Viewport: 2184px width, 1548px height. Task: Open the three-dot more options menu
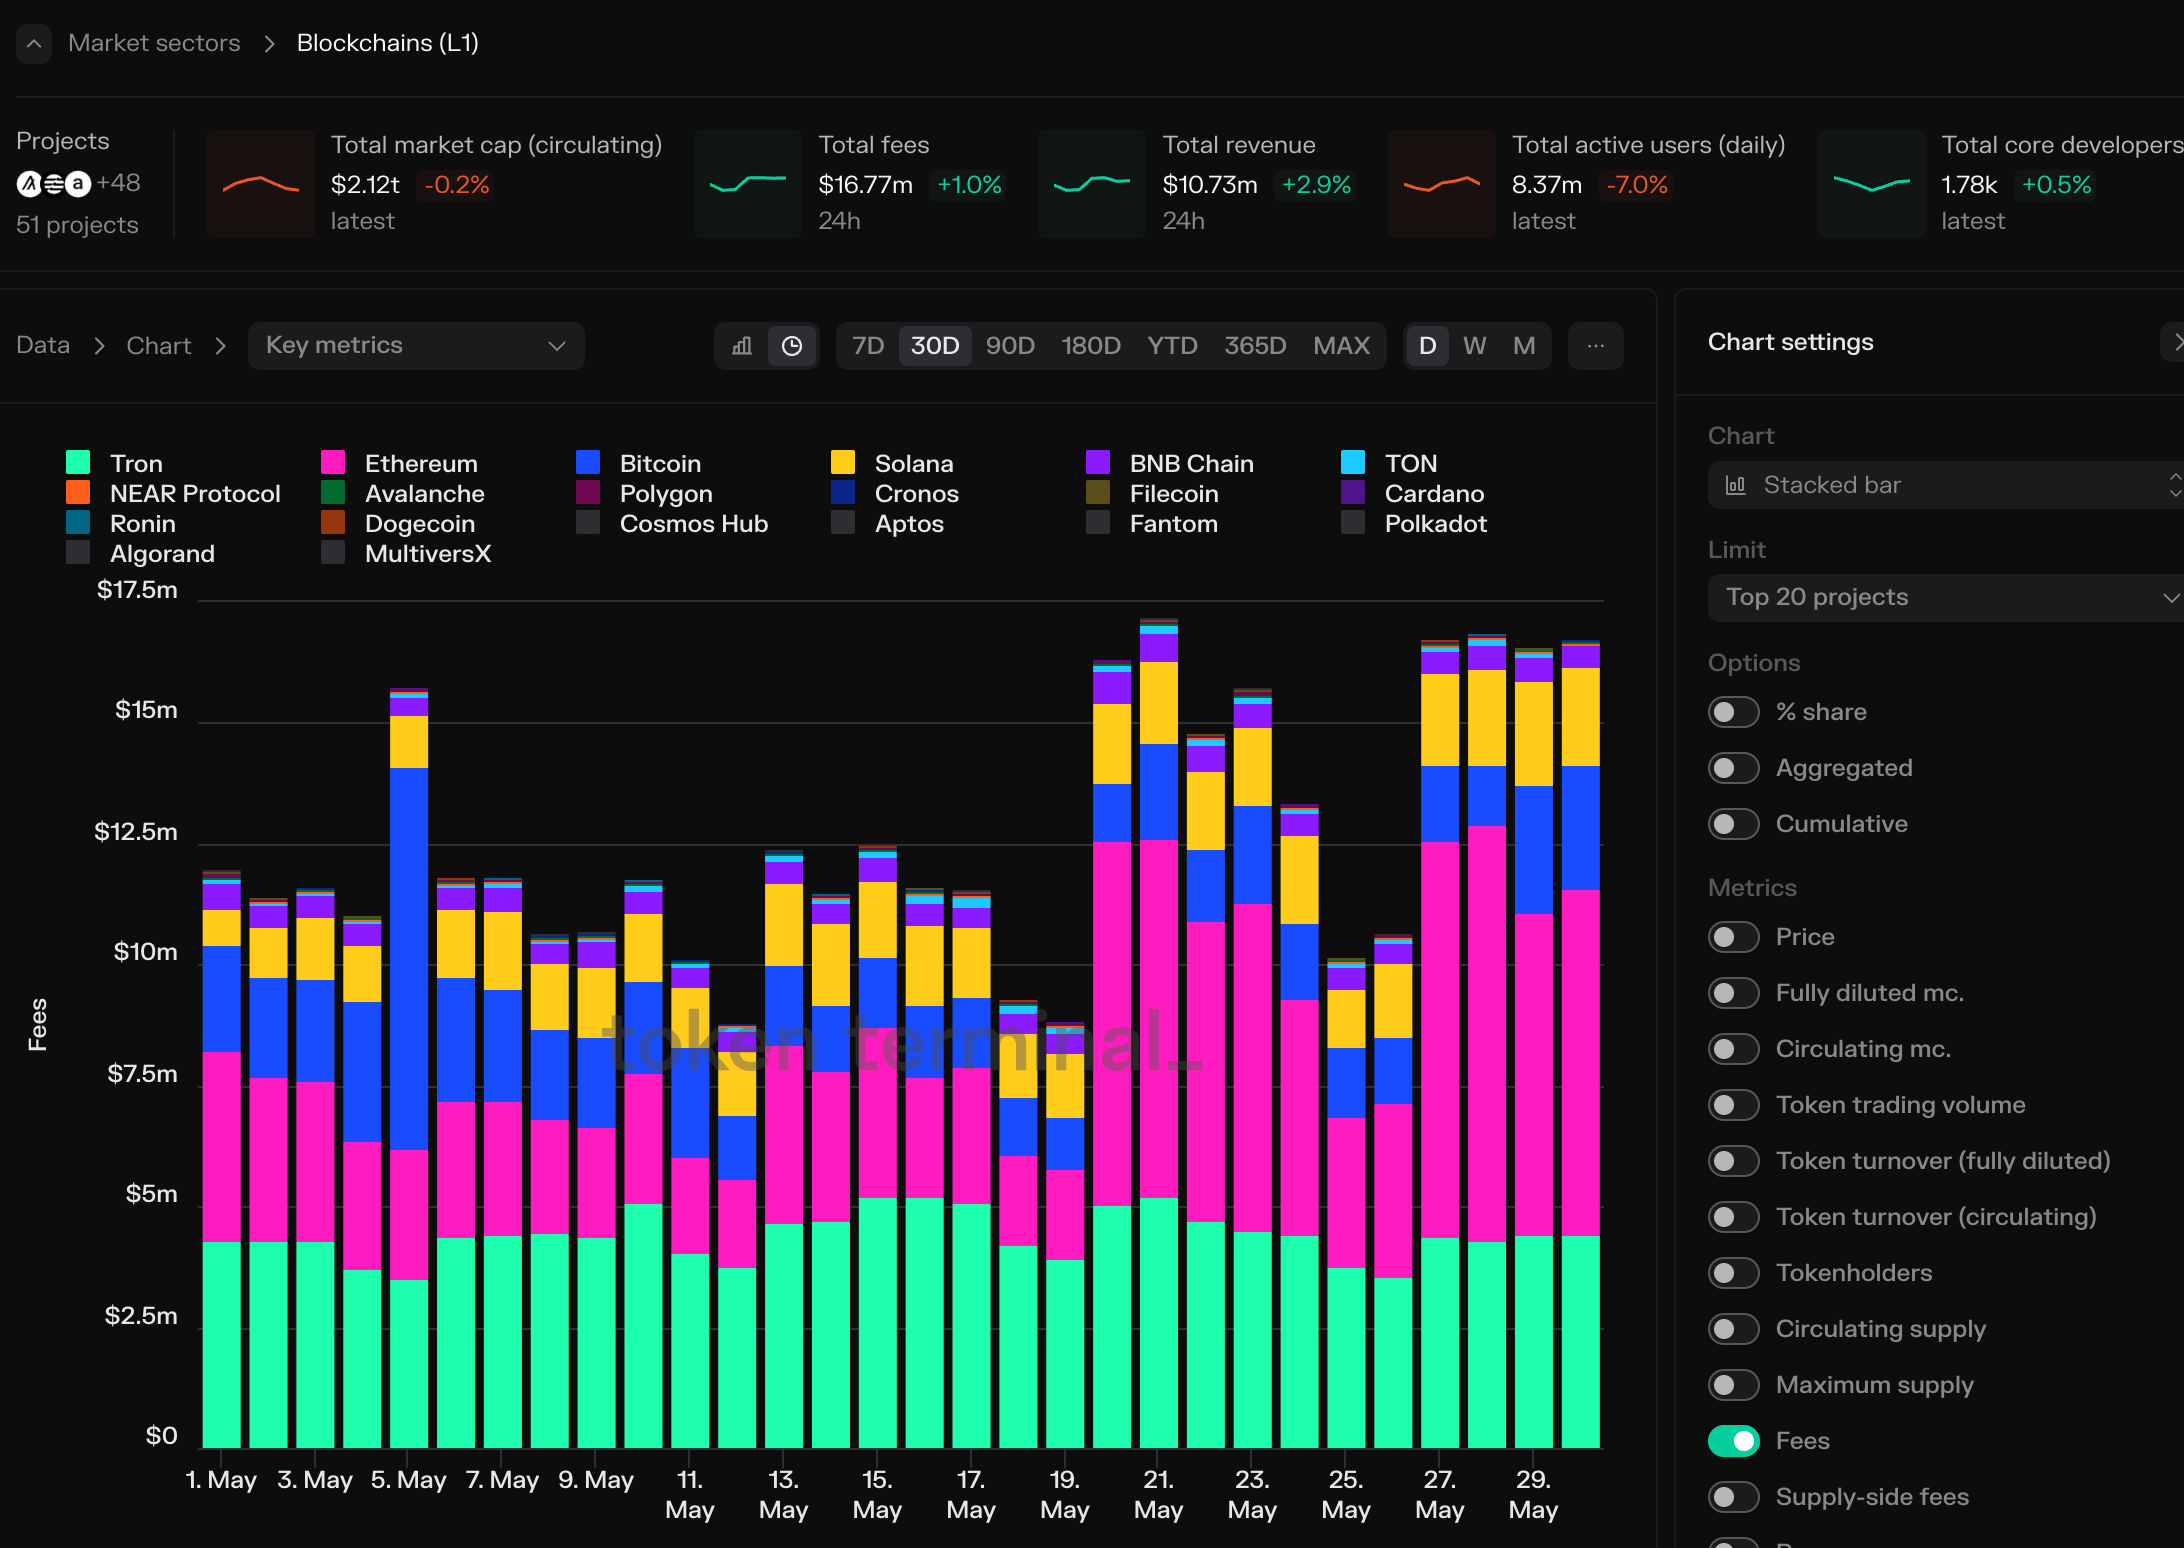pyautogui.click(x=1595, y=346)
